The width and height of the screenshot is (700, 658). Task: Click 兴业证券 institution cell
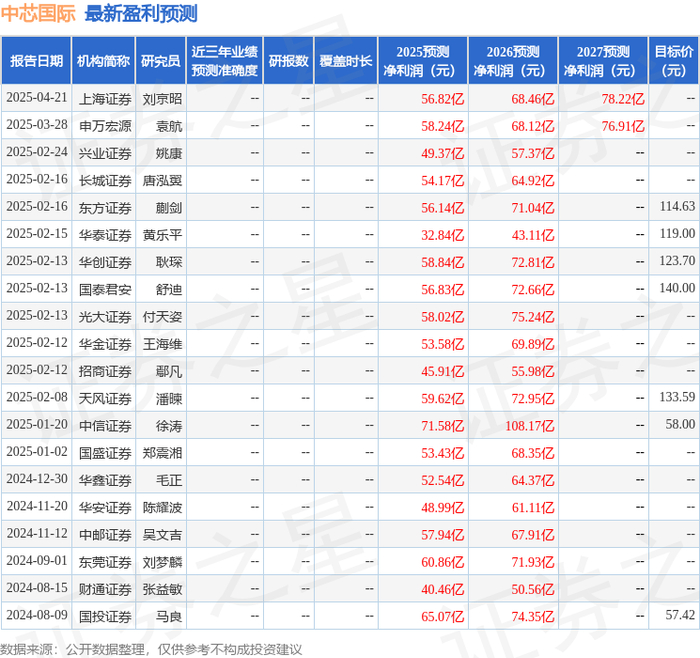pos(105,153)
